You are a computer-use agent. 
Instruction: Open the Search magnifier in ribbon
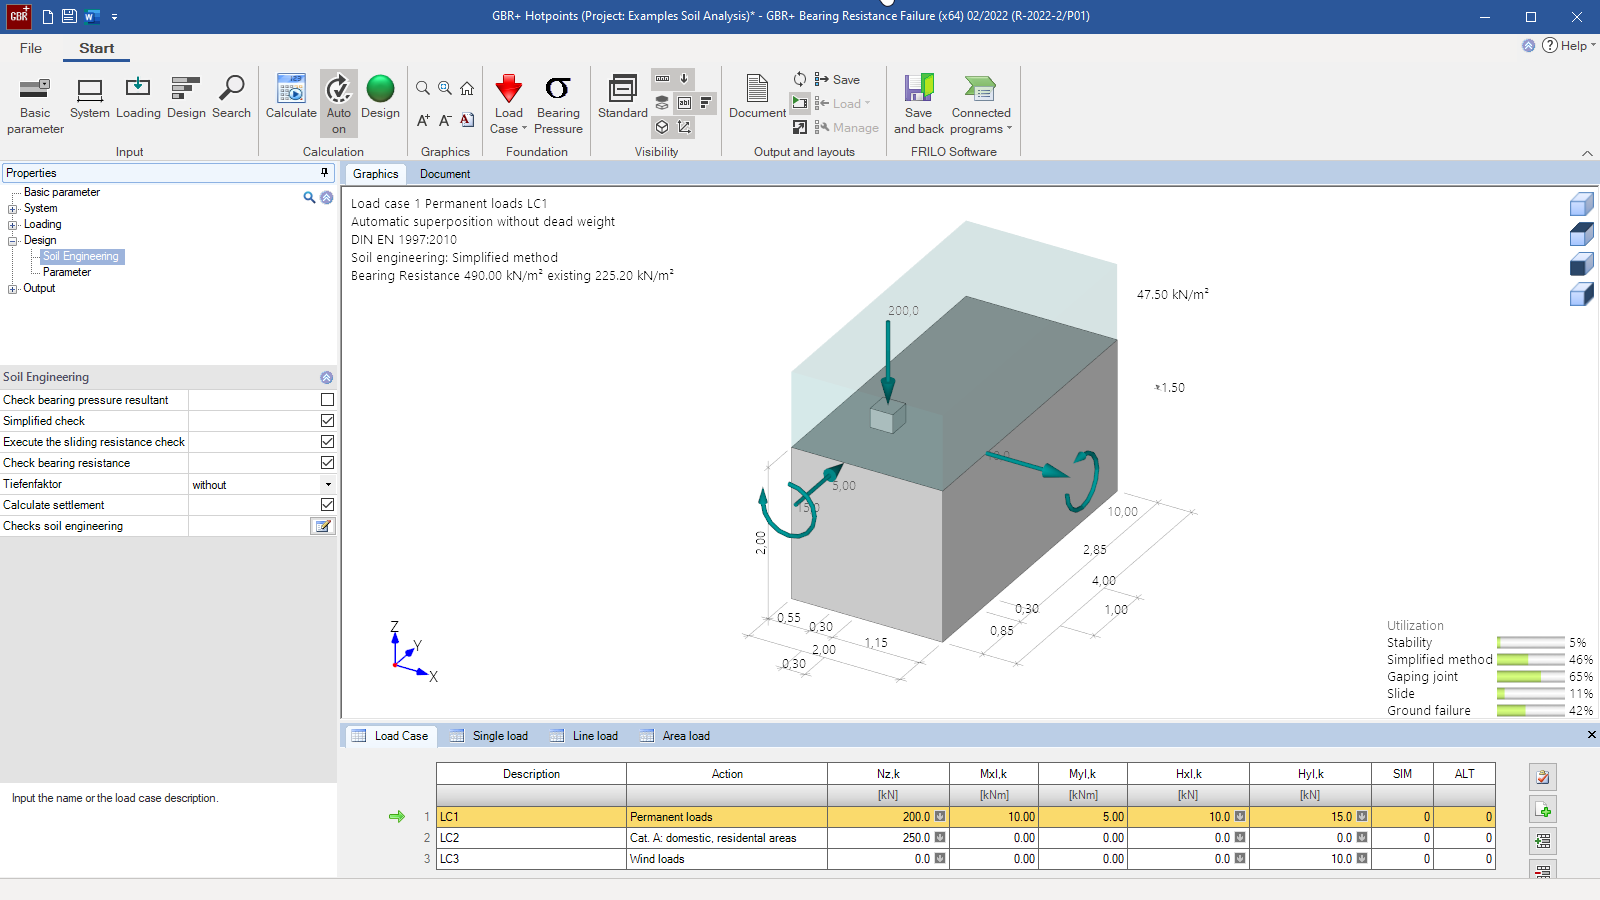click(231, 98)
